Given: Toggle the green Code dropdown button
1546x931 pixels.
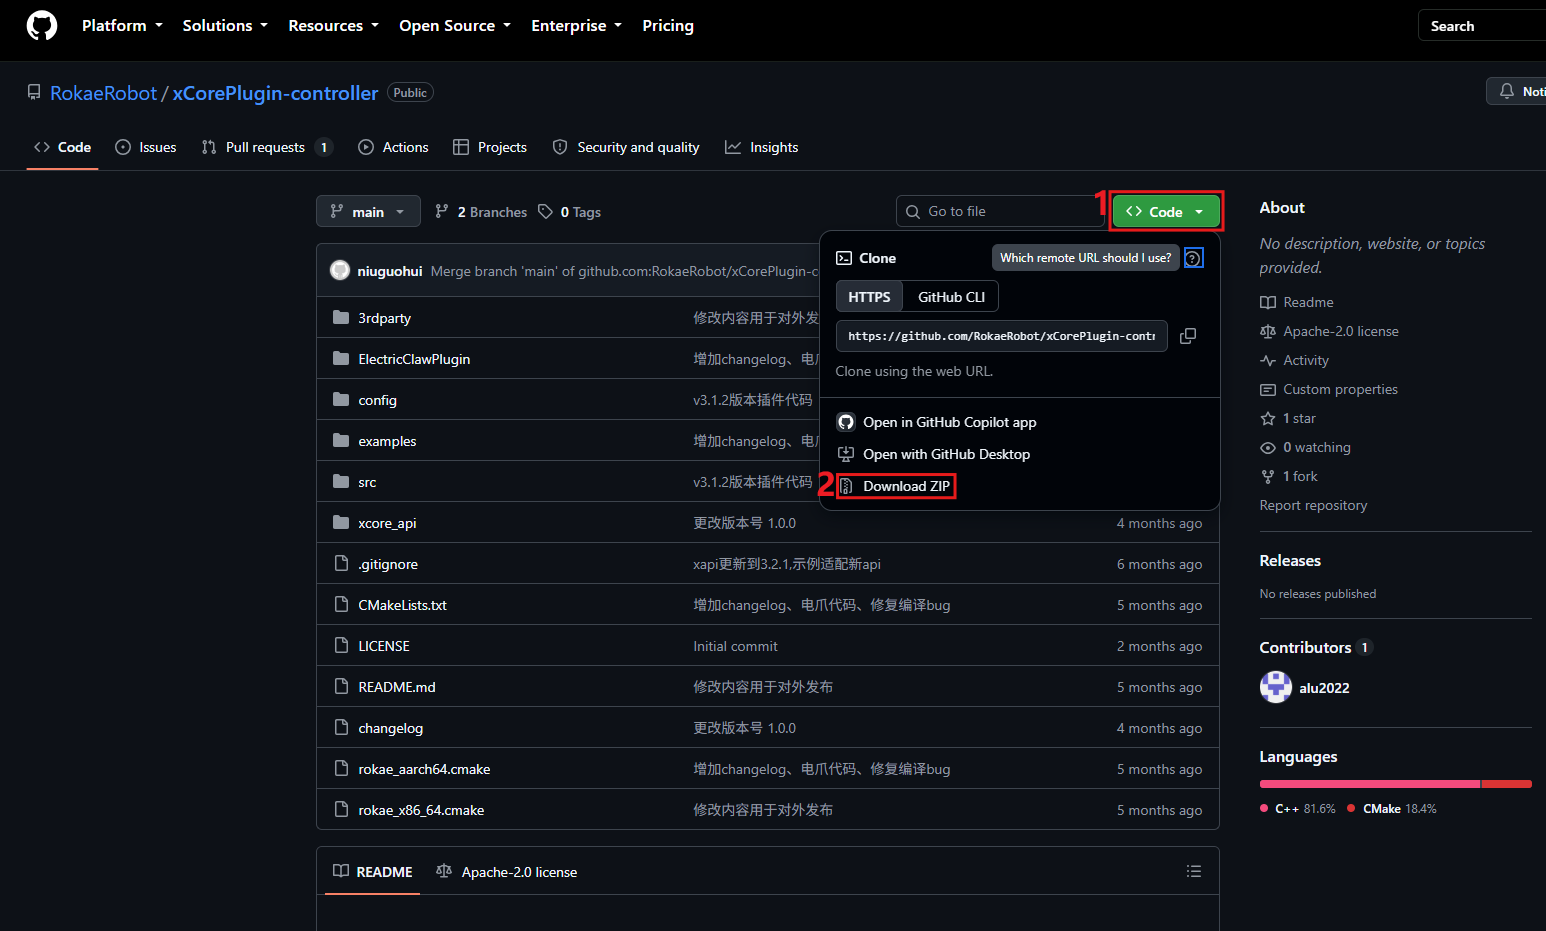Looking at the screenshot, I should point(1166,211).
